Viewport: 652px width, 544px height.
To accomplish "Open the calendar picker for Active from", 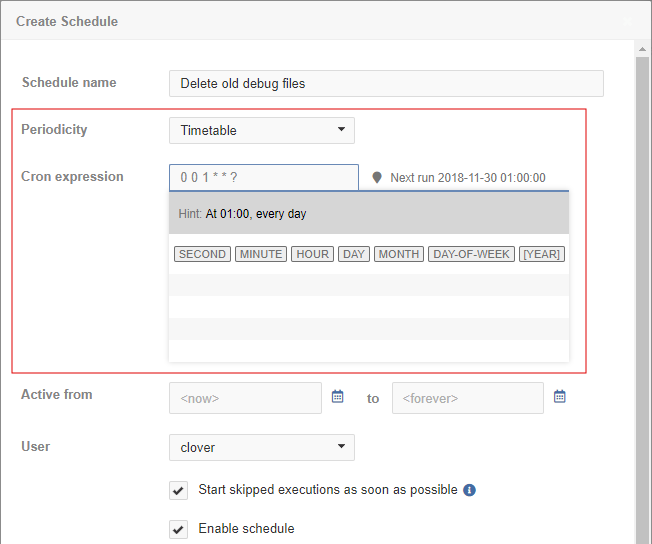I will (x=338, y=397).
